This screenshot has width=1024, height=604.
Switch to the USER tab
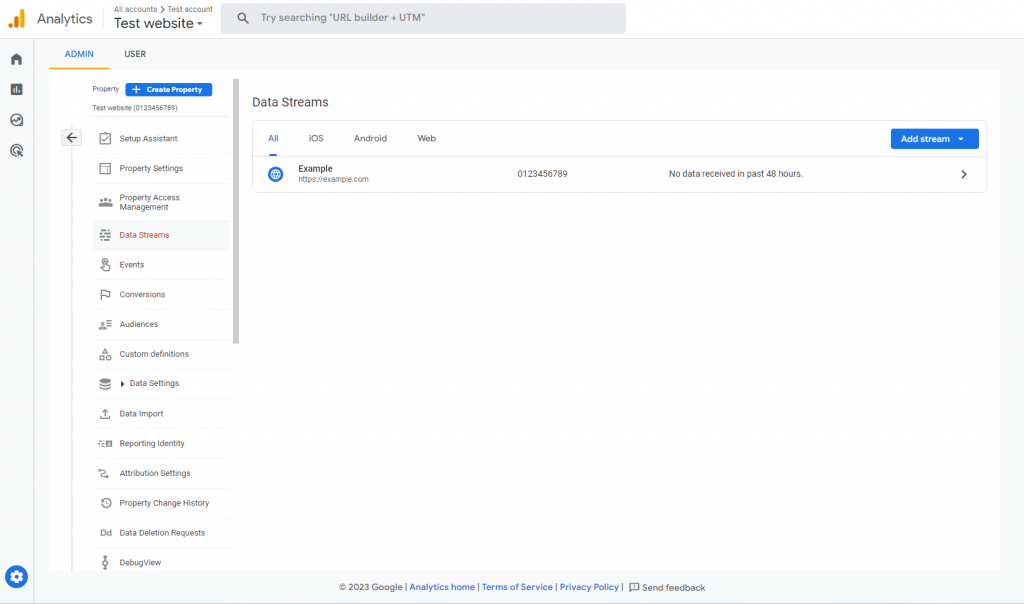coord(135,54)
